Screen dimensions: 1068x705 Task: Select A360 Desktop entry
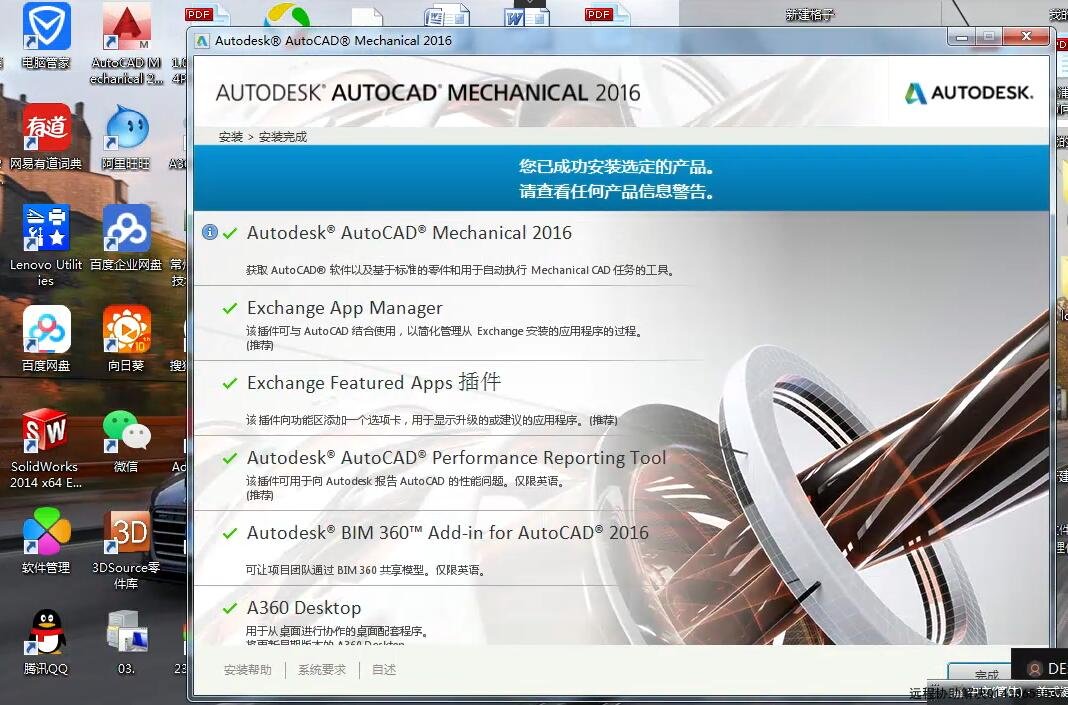(304, 608)
